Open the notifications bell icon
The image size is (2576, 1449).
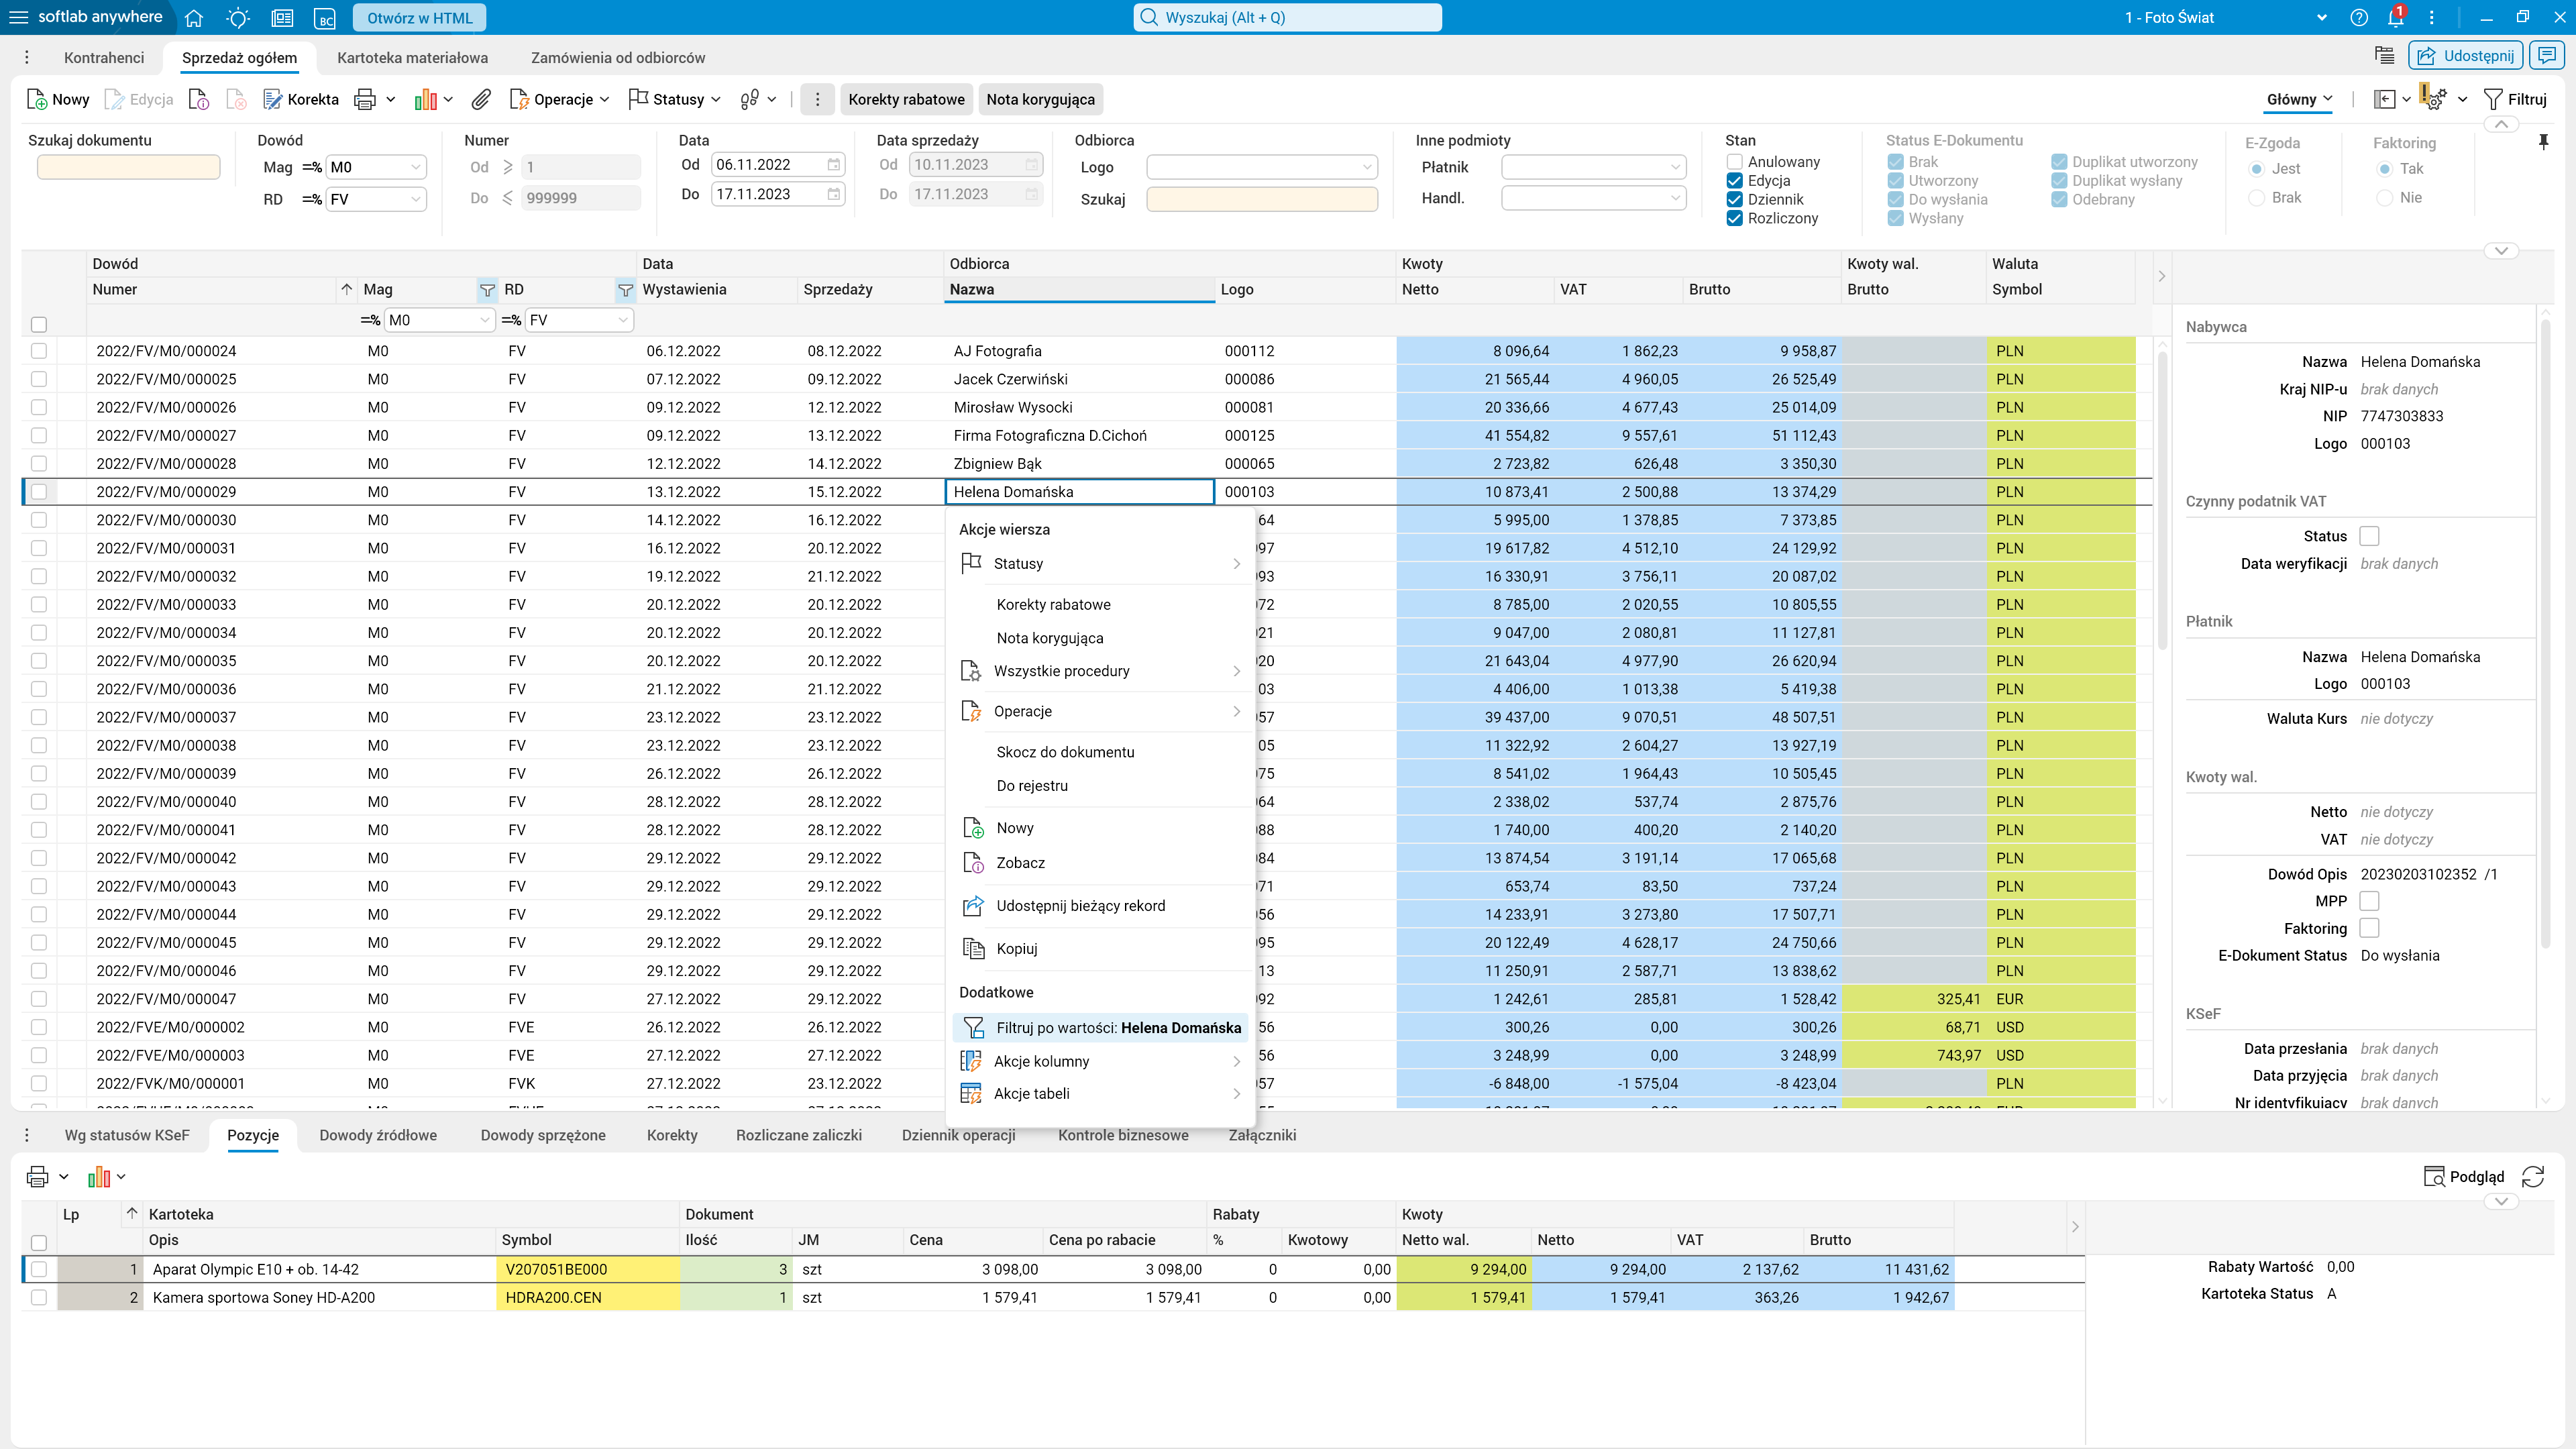pyautogui.click(x=2395, y=18)
